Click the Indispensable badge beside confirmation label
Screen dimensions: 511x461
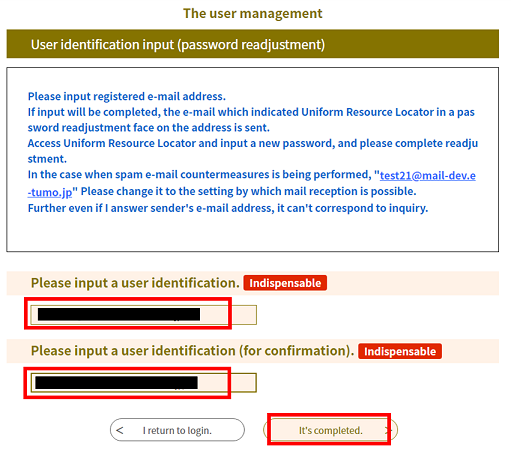click(x=400, y=351)
